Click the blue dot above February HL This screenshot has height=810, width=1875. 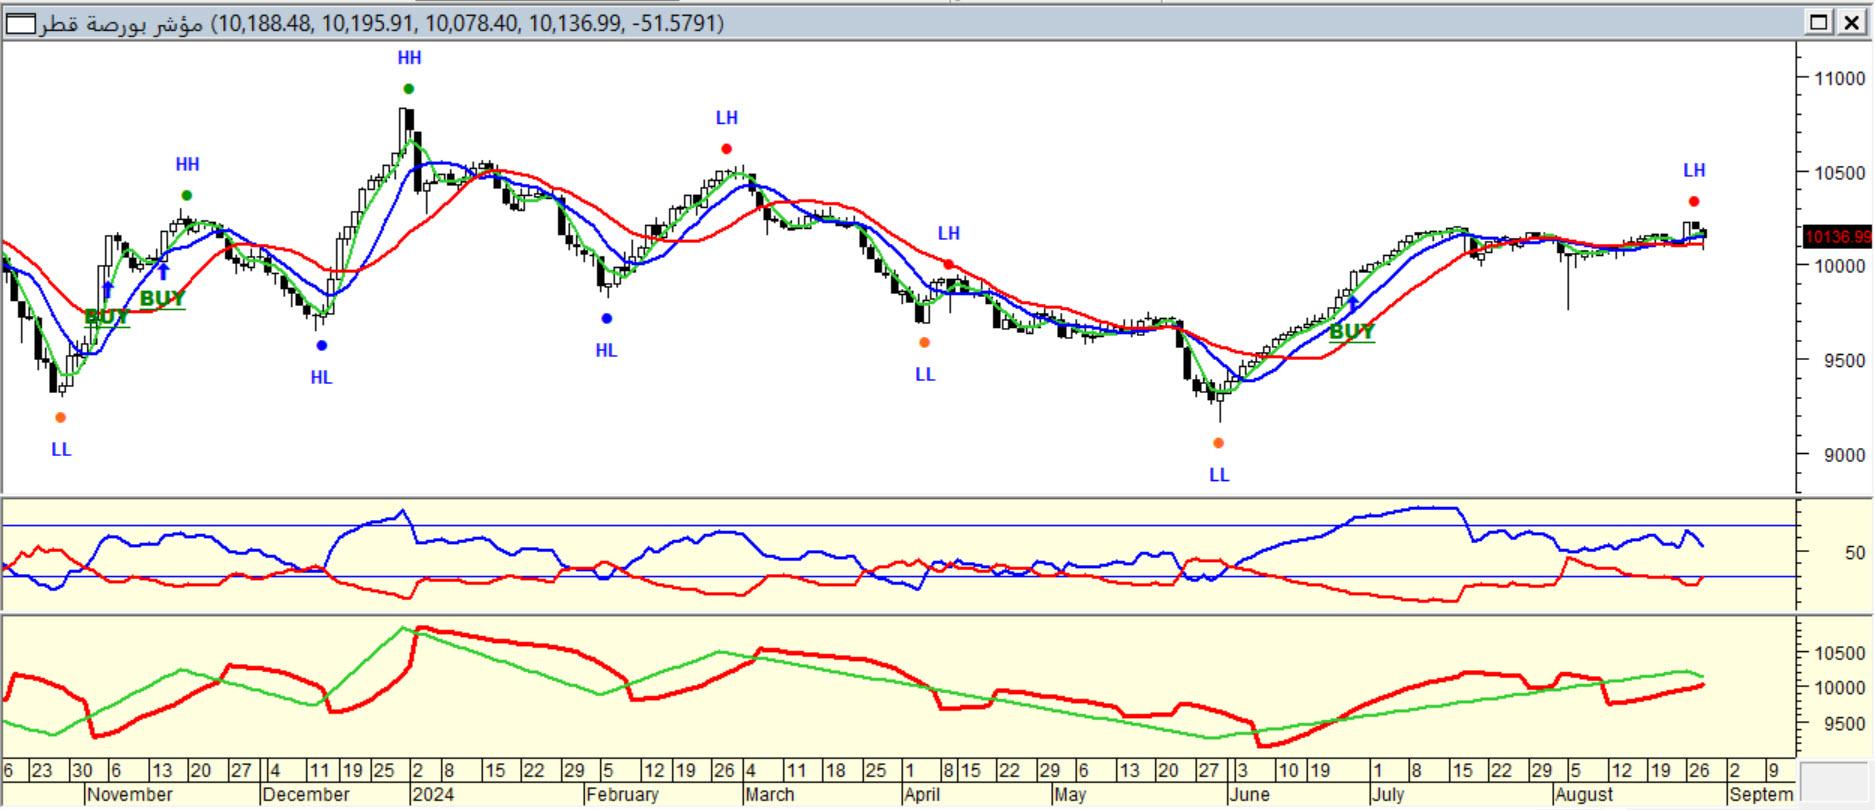tap(607, 319)
